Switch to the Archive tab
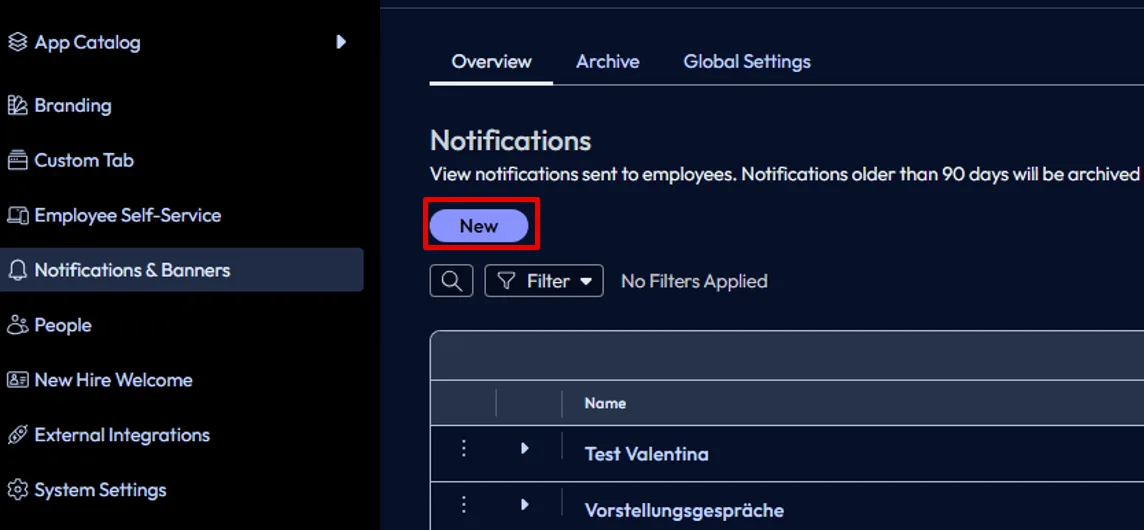The height and width of the screenshot is (530, 1144). (608, 62)
